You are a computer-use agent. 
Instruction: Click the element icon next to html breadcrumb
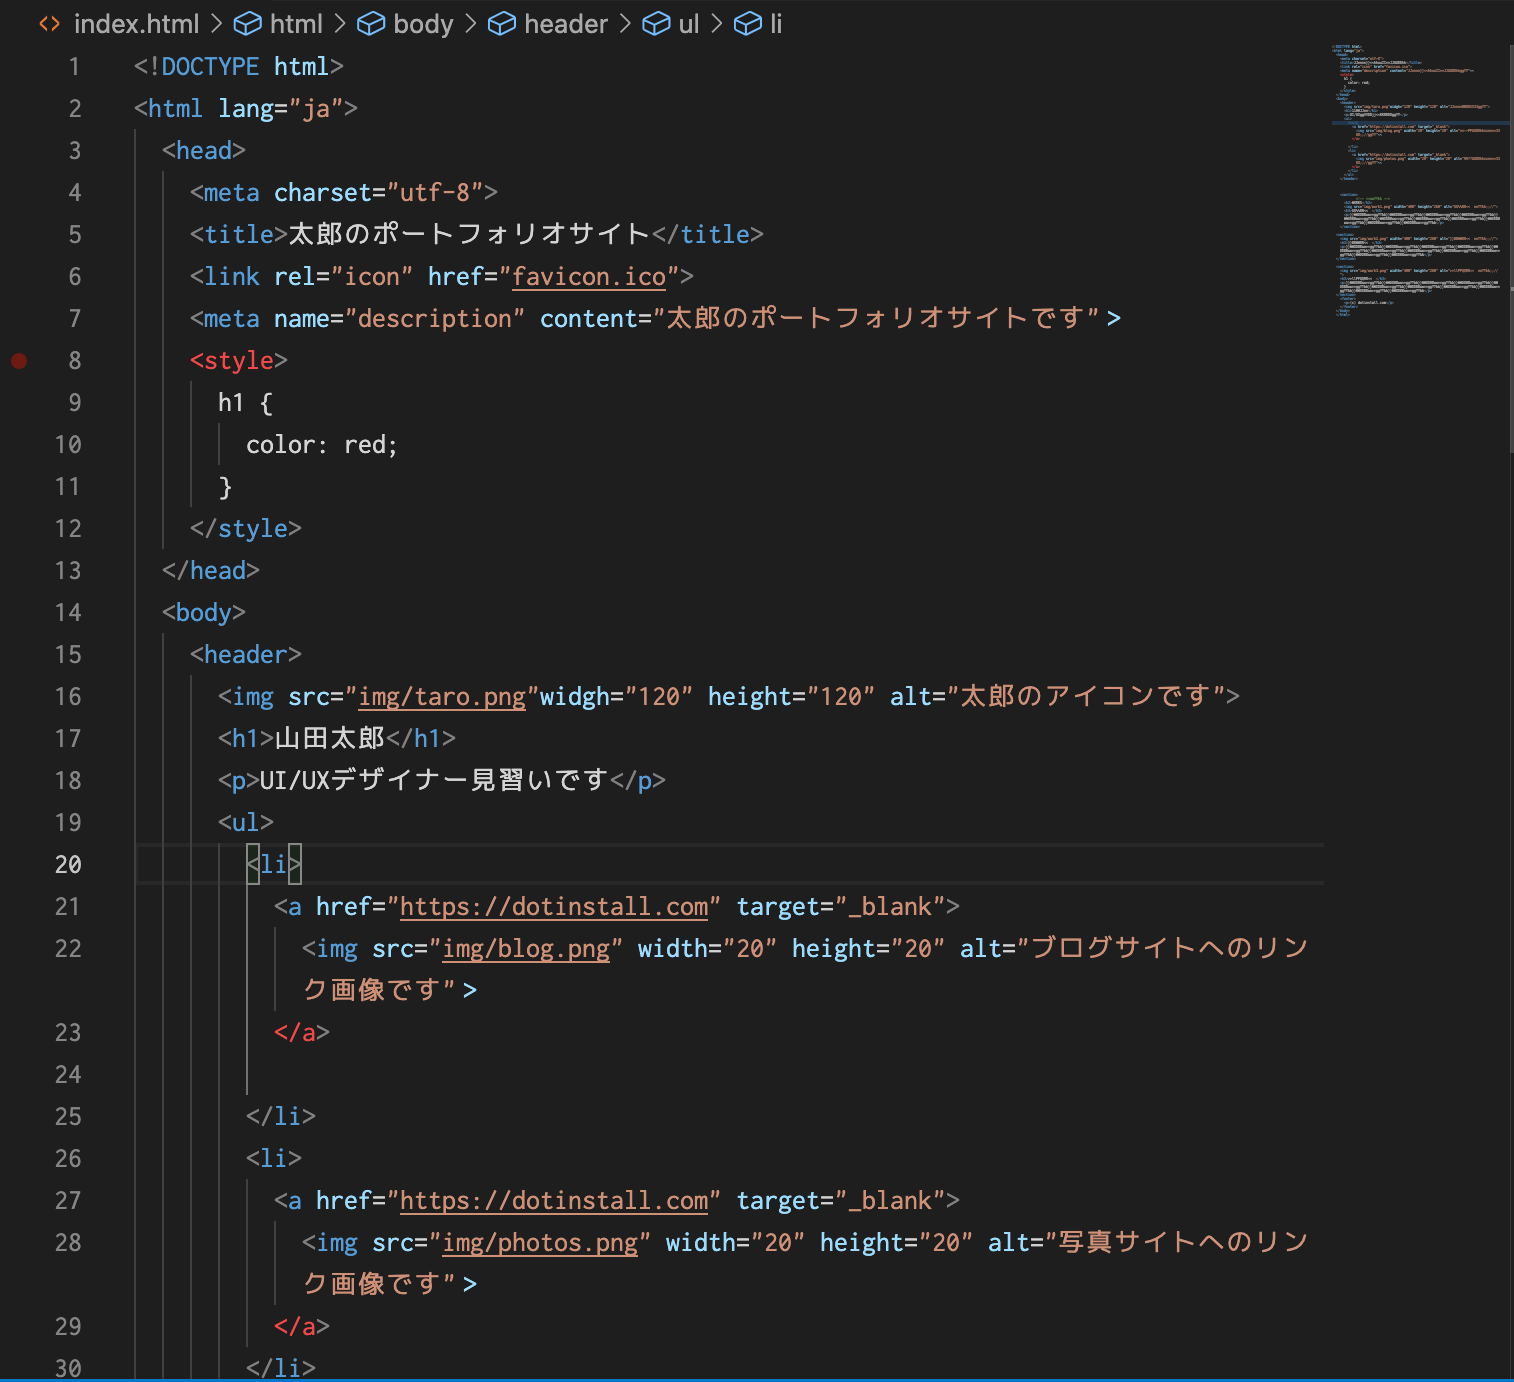coord(247,23)
